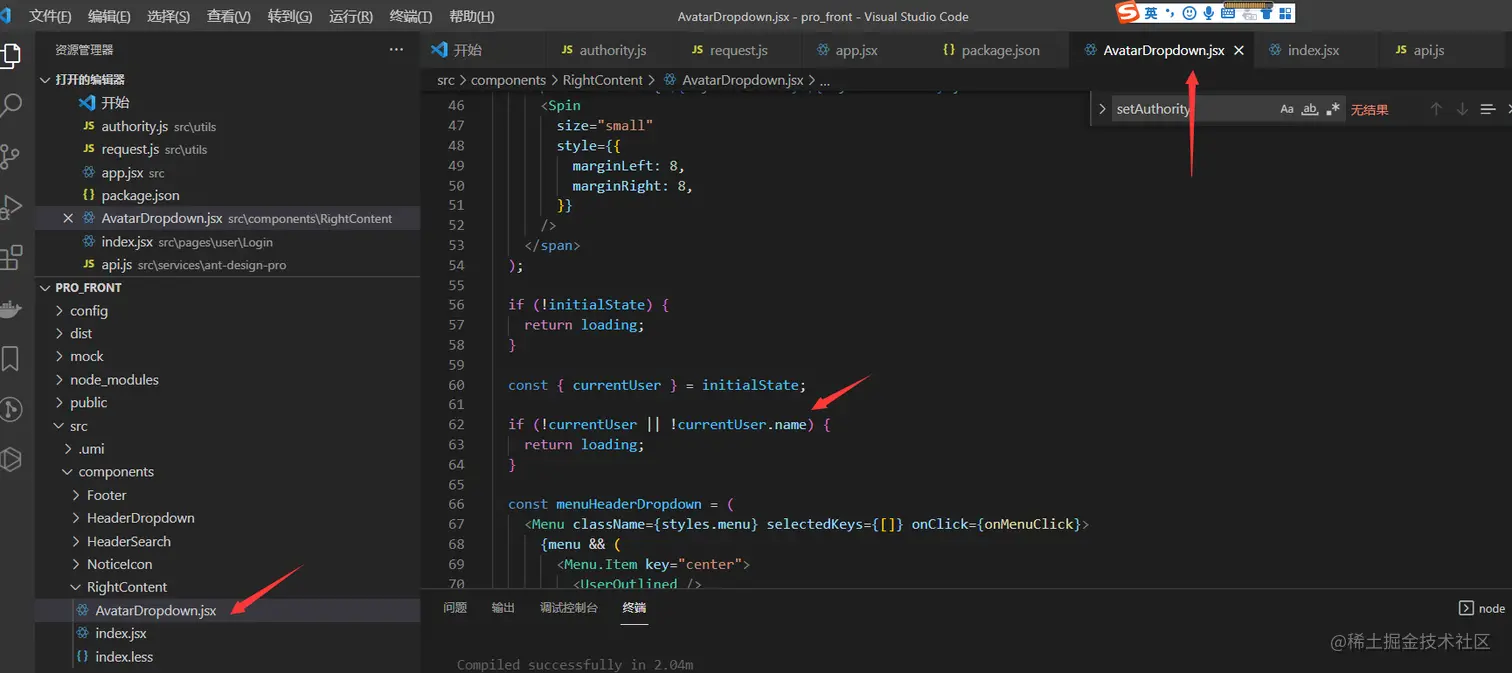Open the 转到(G) menu
Image resolution: width=1512 pixels, height=673 pixels.
[290, 17]
